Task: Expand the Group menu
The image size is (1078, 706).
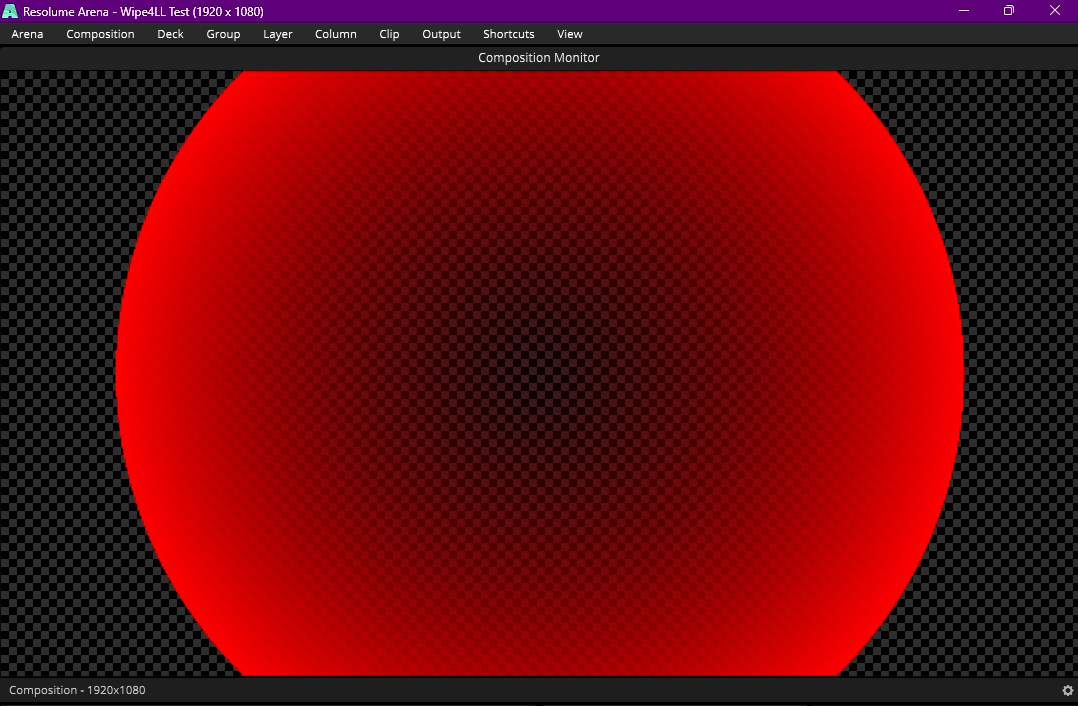Action: pyautogui.click(x=223, y=34)
